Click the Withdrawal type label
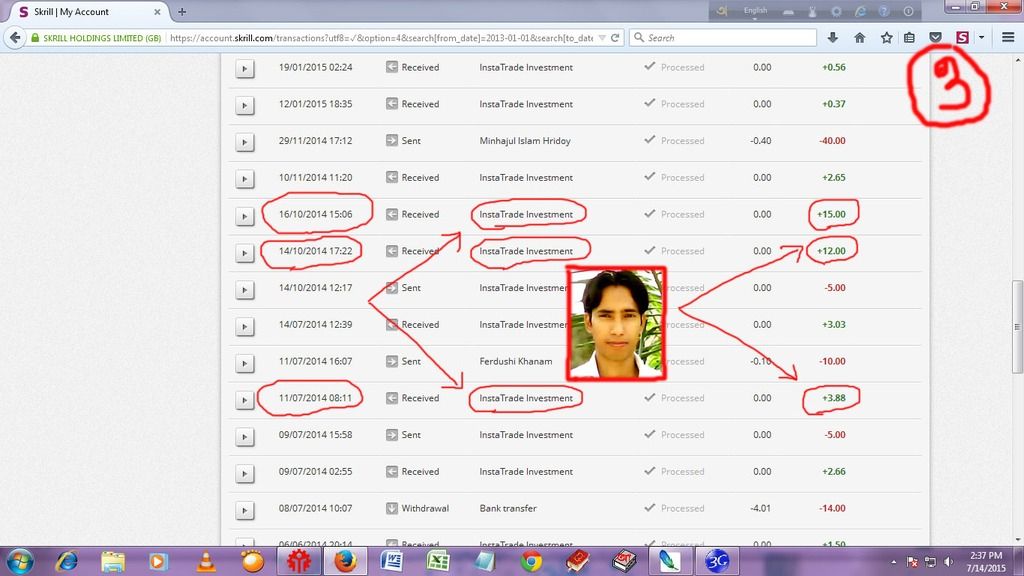 tap(425, 508)
